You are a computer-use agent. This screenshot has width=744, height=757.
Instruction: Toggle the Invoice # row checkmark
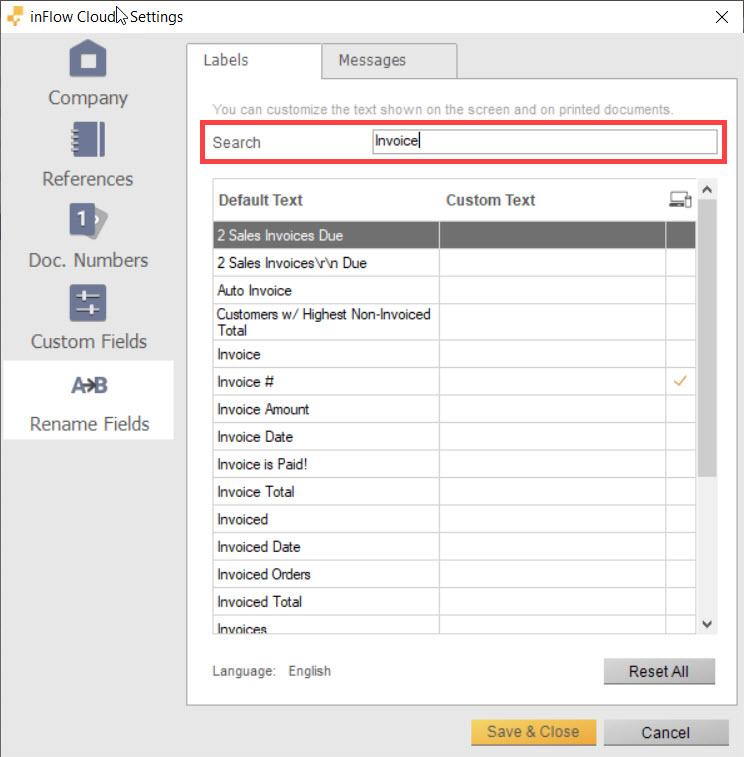click(680, 381)
